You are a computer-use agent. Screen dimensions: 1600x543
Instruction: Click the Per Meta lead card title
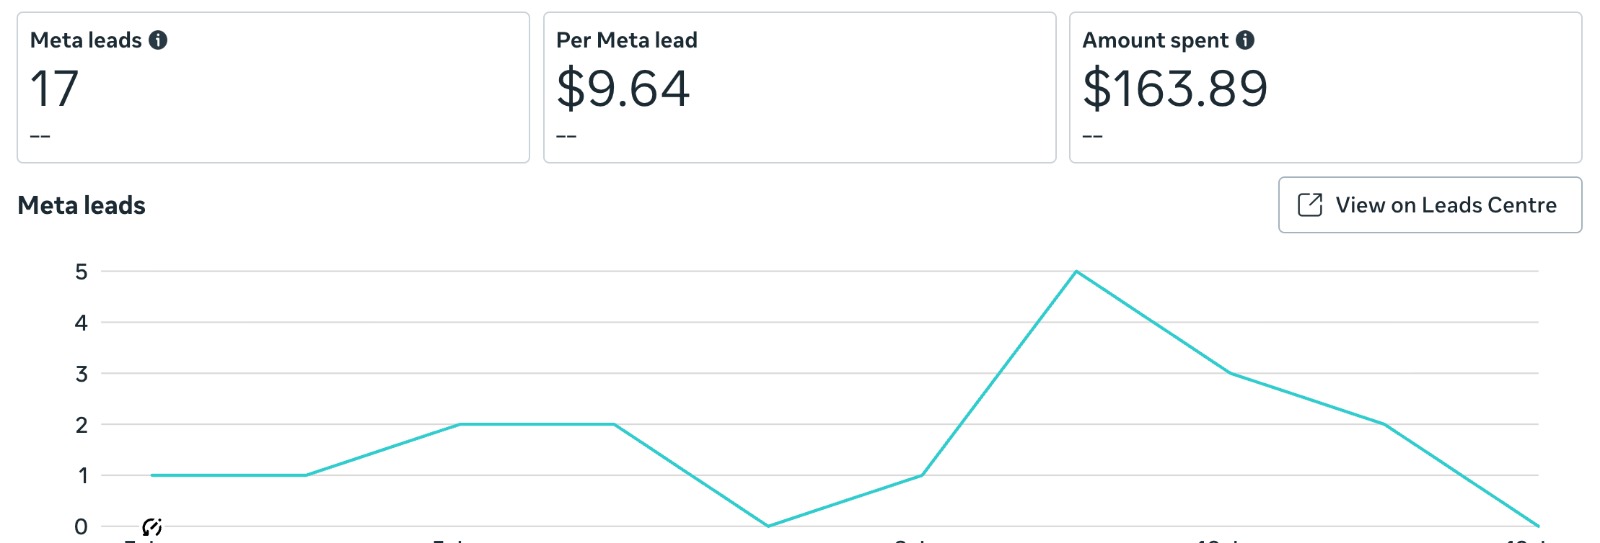tap(627, 40)
